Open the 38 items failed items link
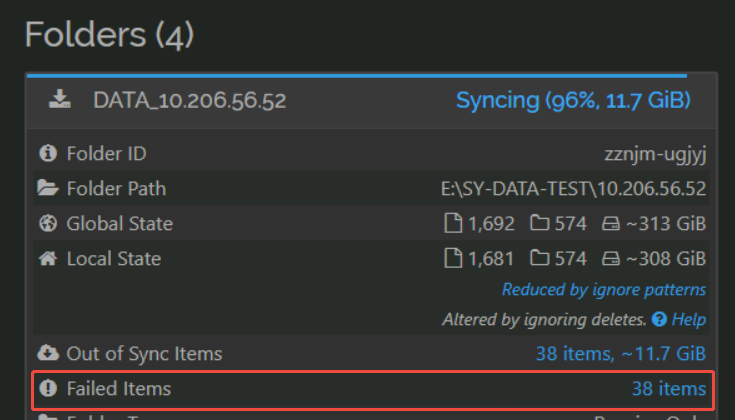 click(669, 389)
